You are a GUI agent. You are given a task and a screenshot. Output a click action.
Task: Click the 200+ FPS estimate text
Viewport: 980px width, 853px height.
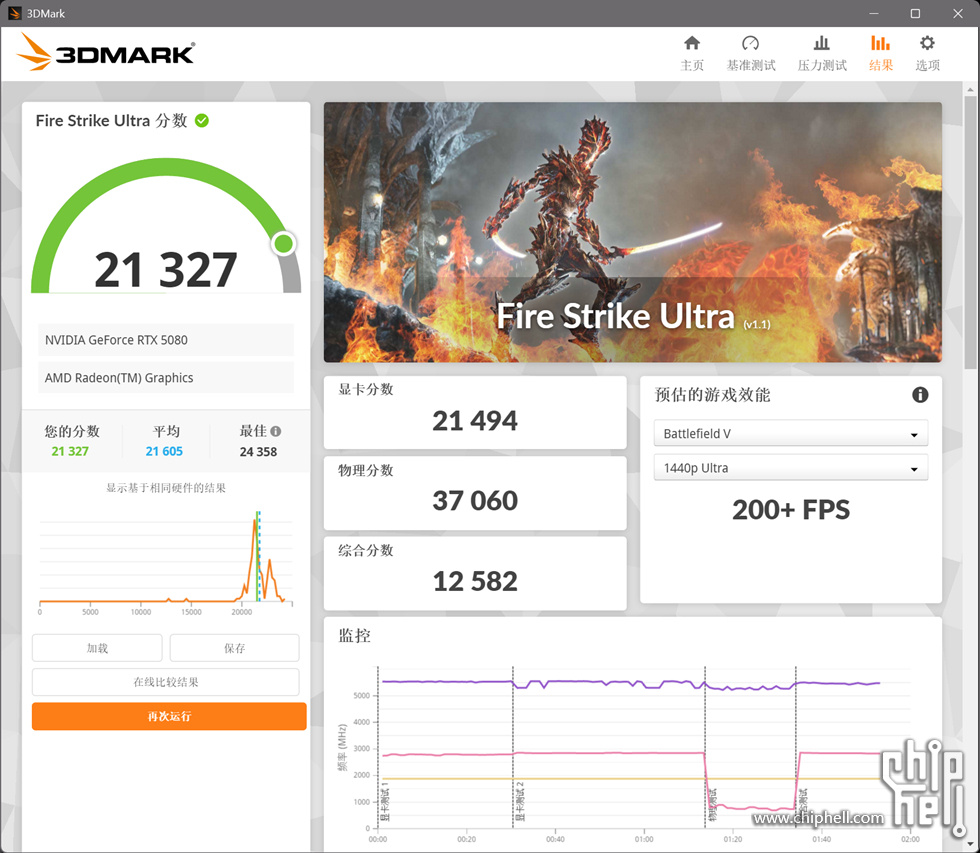tap(791, 510)
